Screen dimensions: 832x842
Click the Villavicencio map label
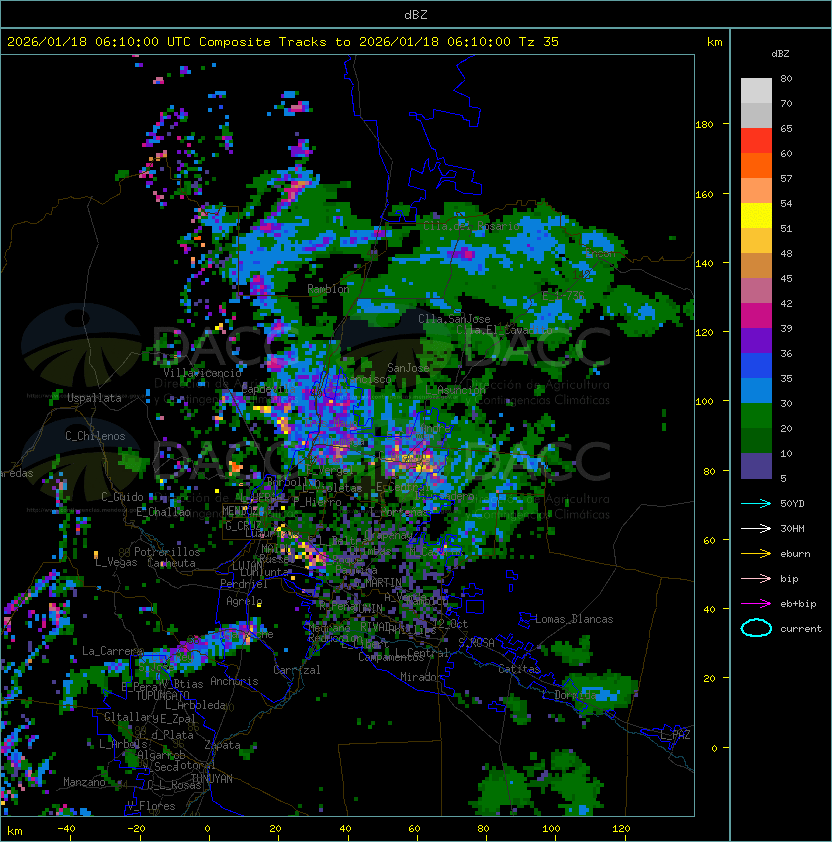coord(202,373)
